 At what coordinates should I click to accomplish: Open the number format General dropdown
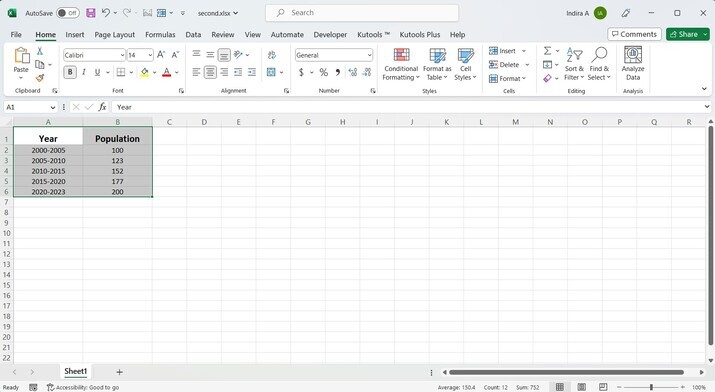pos(369,55)
